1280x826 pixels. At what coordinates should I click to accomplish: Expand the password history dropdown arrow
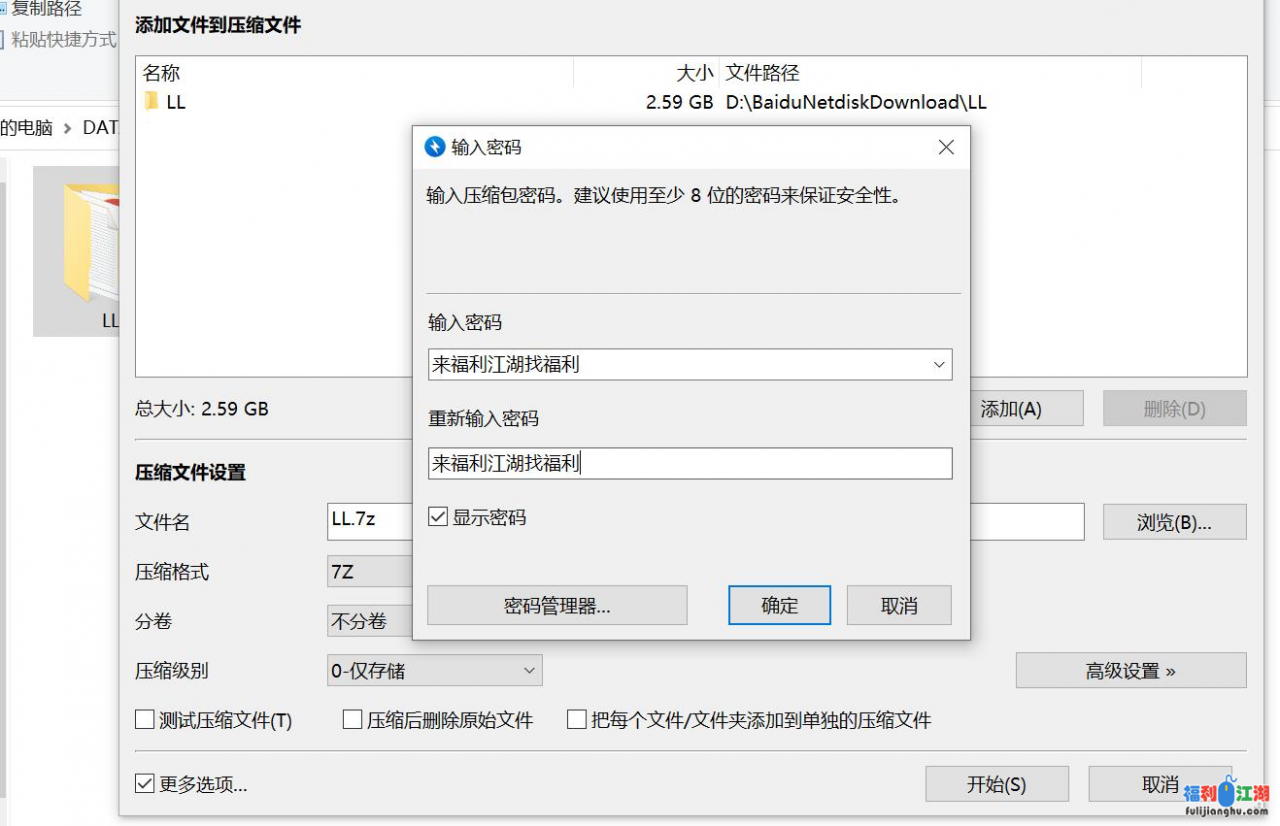(939, 365)
